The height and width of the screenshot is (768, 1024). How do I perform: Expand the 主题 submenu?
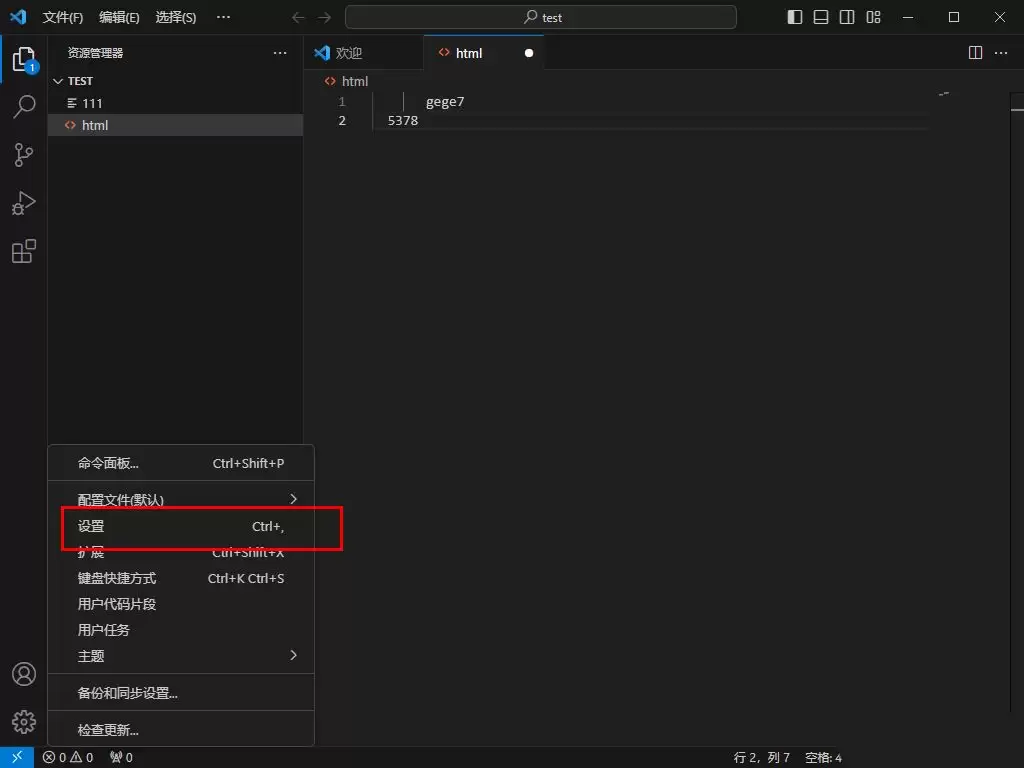click(x=180, y=656)
